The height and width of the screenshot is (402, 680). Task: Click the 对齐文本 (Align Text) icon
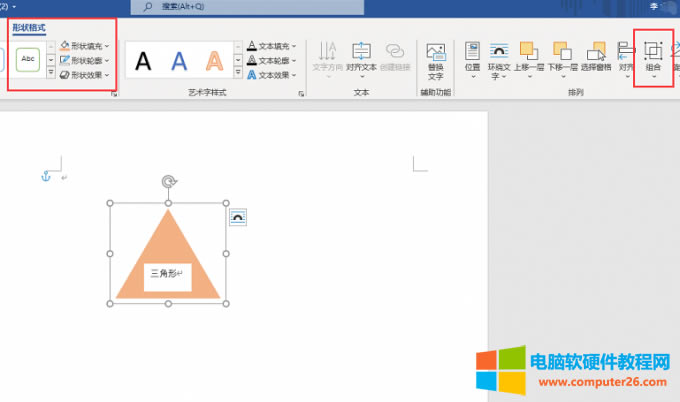pyautogui.click(x=361, y=57)
